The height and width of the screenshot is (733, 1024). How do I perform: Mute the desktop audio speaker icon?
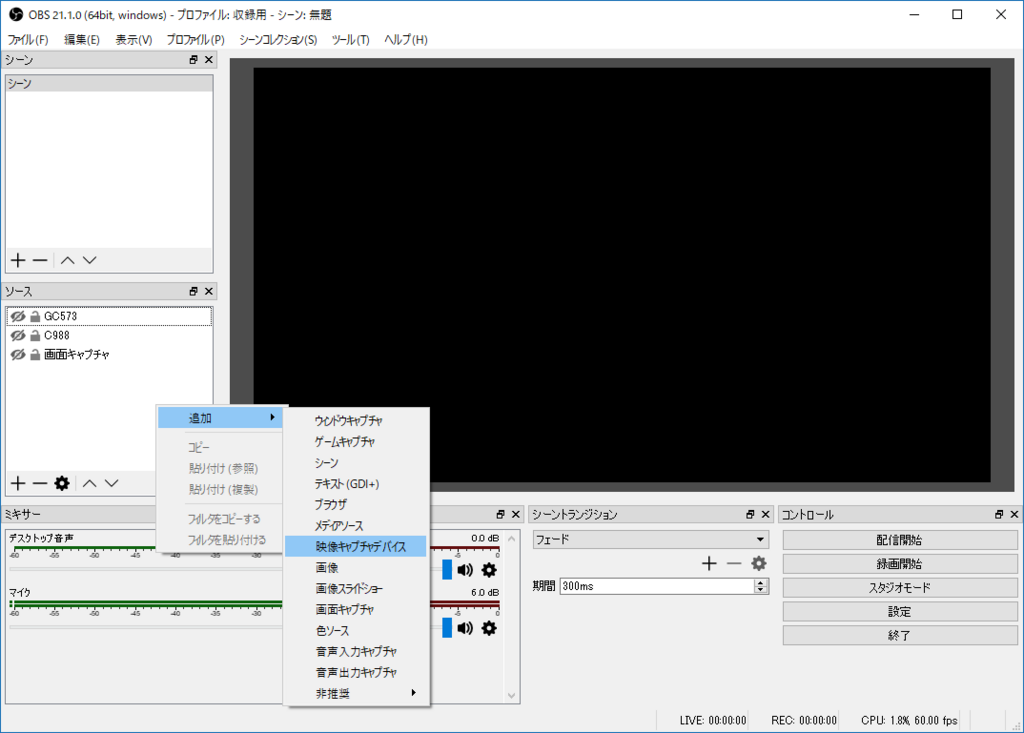(463, 569)
